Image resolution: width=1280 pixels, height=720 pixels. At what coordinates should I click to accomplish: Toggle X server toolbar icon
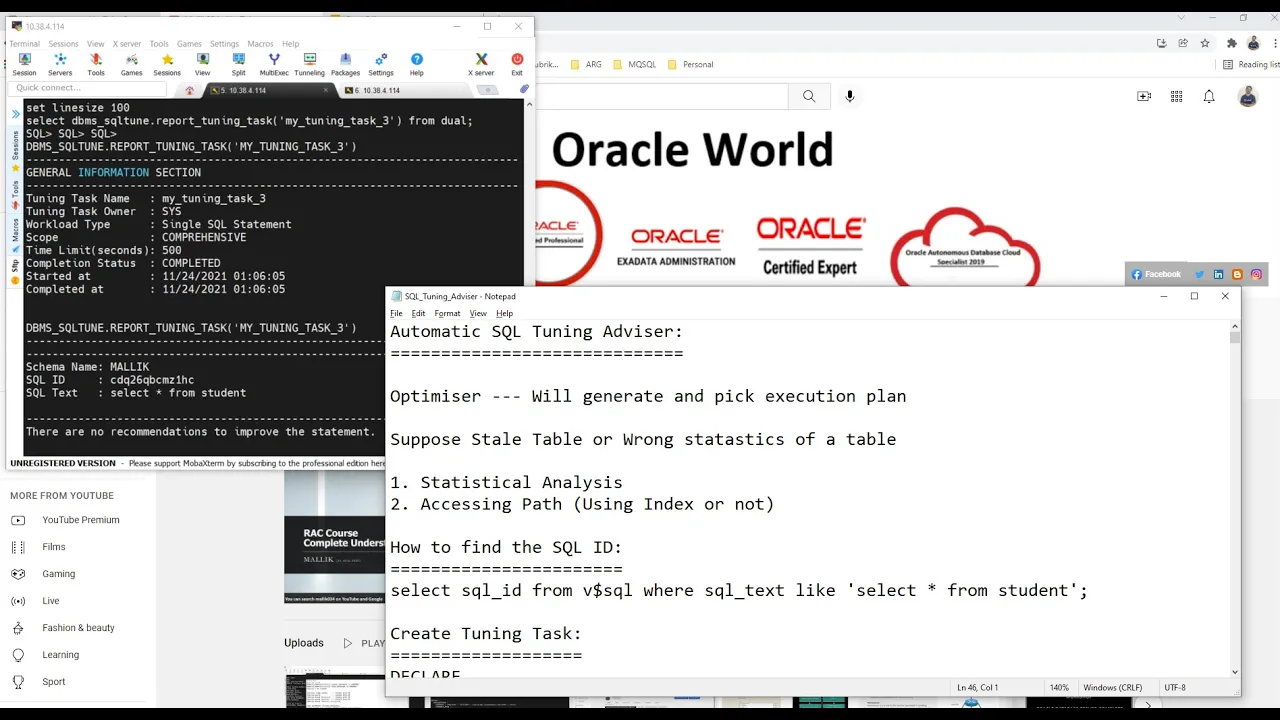coord(481,65)
